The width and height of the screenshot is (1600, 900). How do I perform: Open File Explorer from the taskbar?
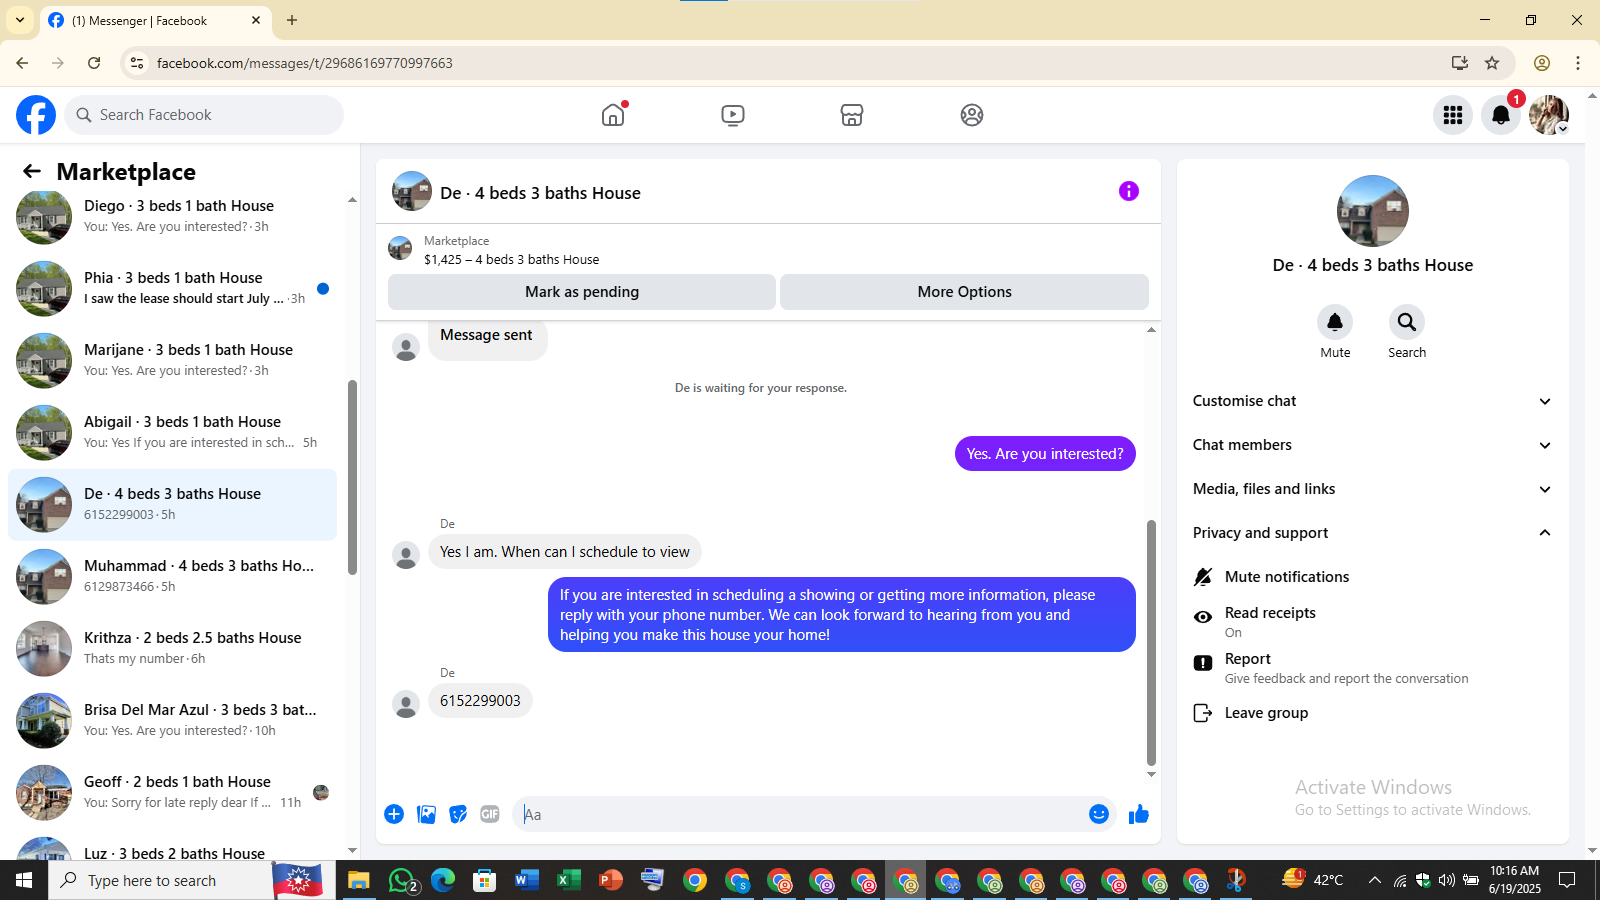click(358, 880)
